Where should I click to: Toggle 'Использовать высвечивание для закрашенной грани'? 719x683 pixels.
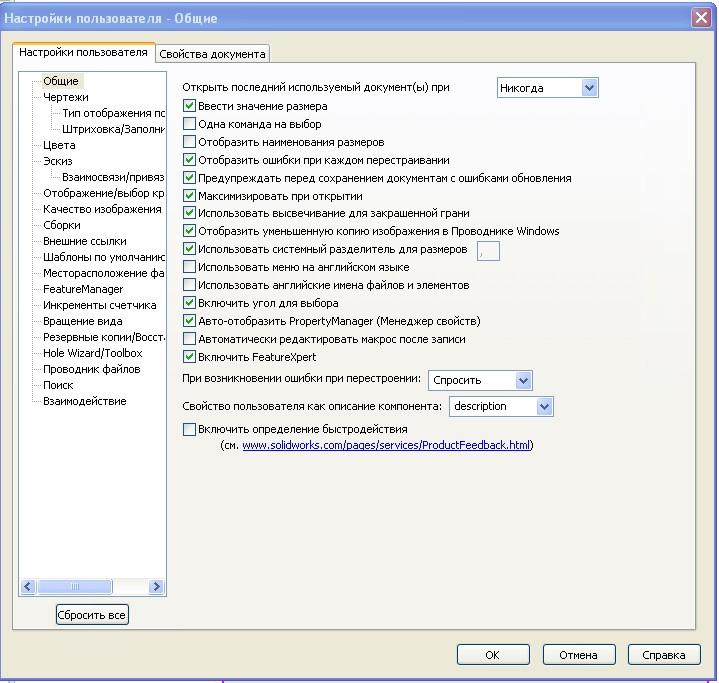(189, 213)
